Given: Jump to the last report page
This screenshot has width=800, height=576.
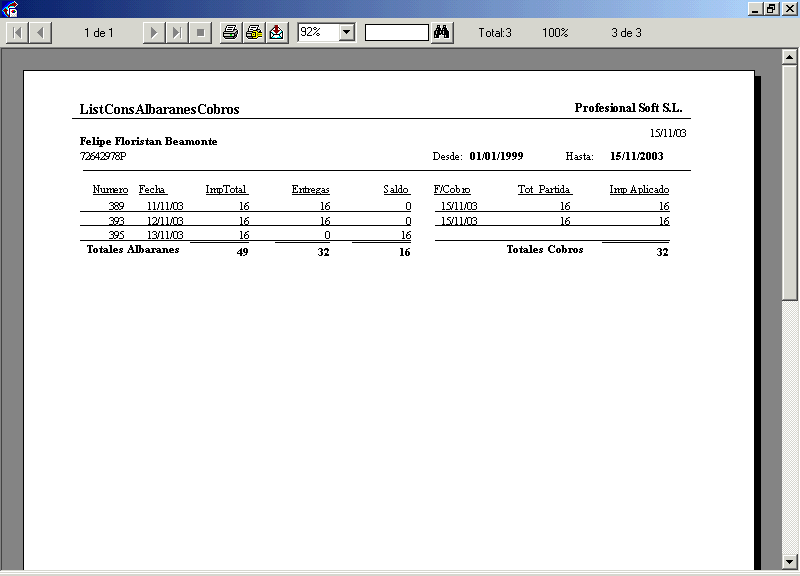Looking at the screenshot, I should 176,33.
